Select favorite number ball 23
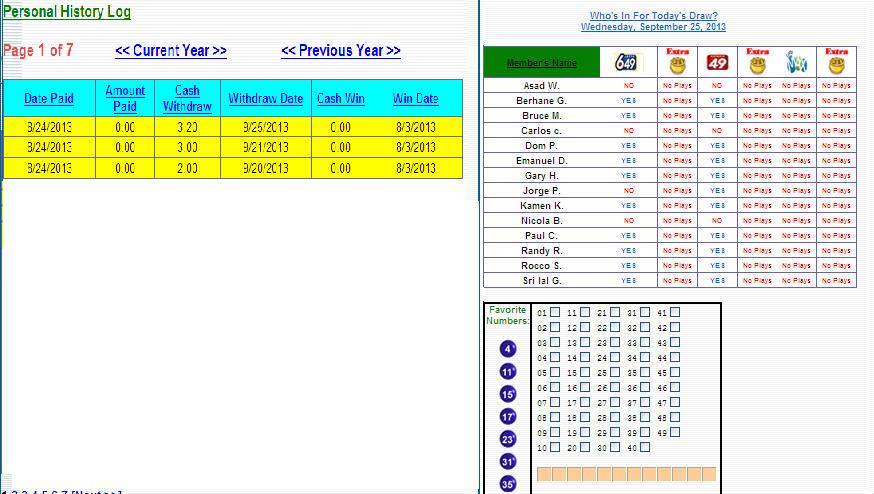 tap(508, 439)
